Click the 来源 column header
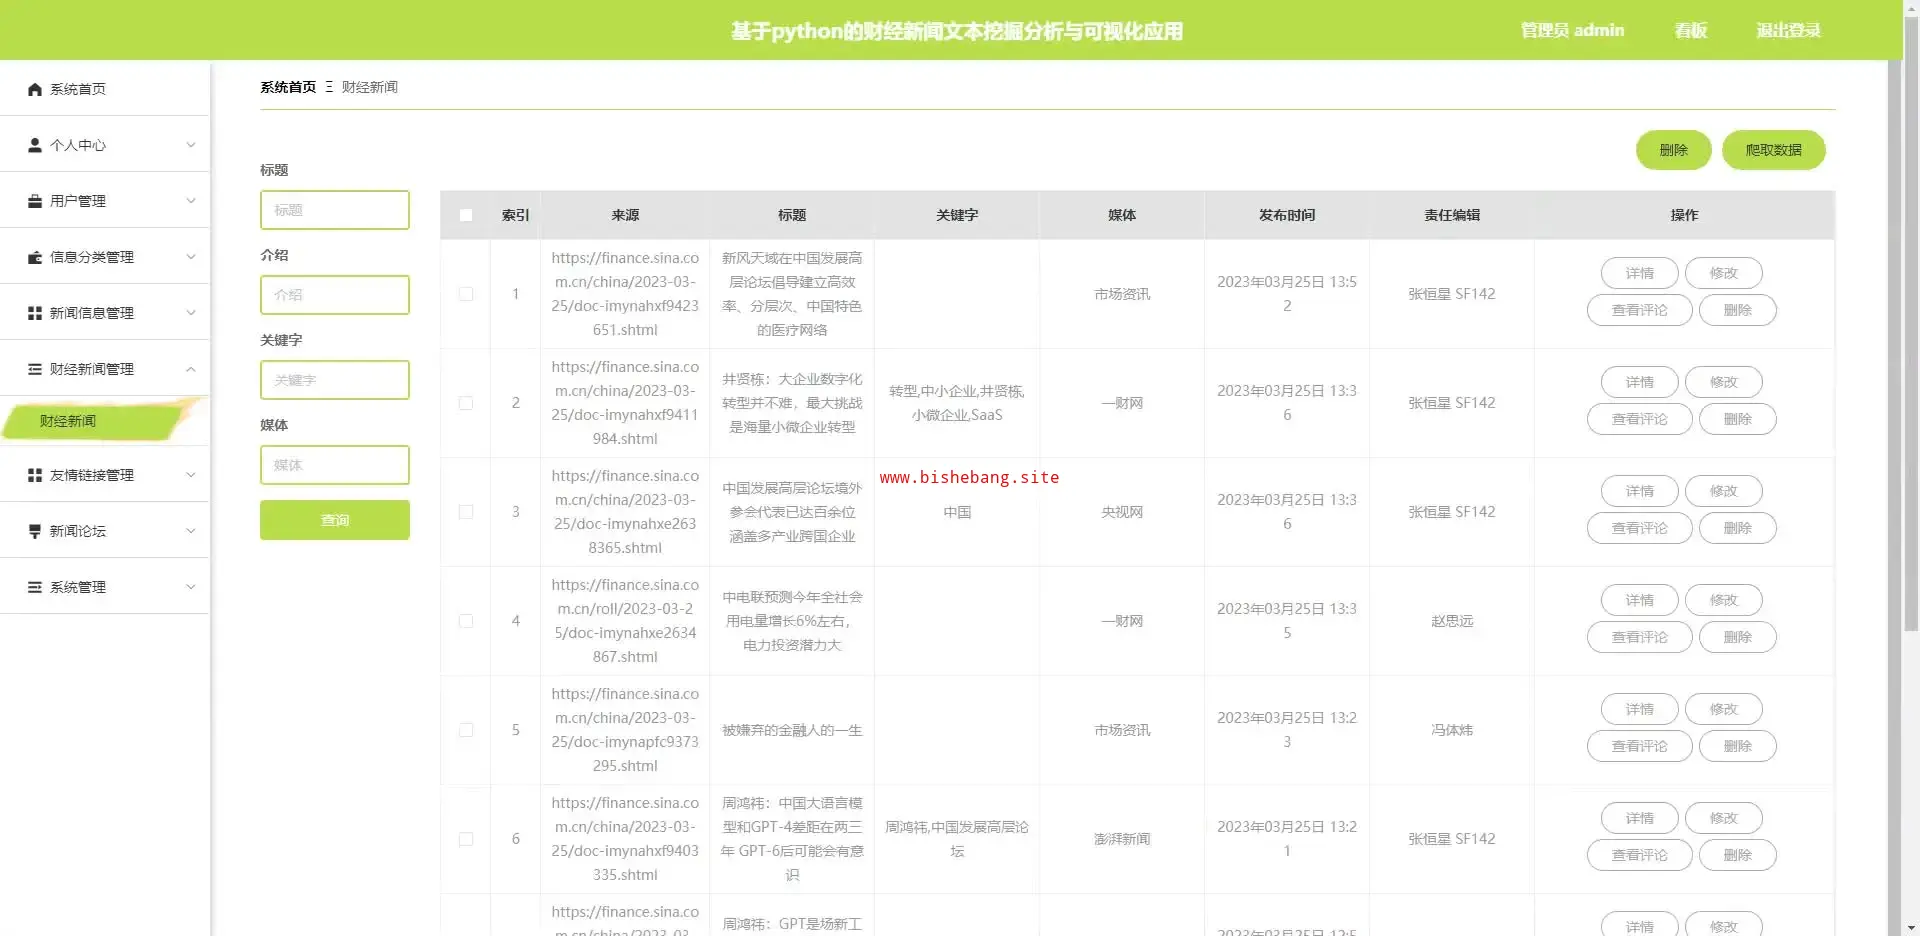 625,215
